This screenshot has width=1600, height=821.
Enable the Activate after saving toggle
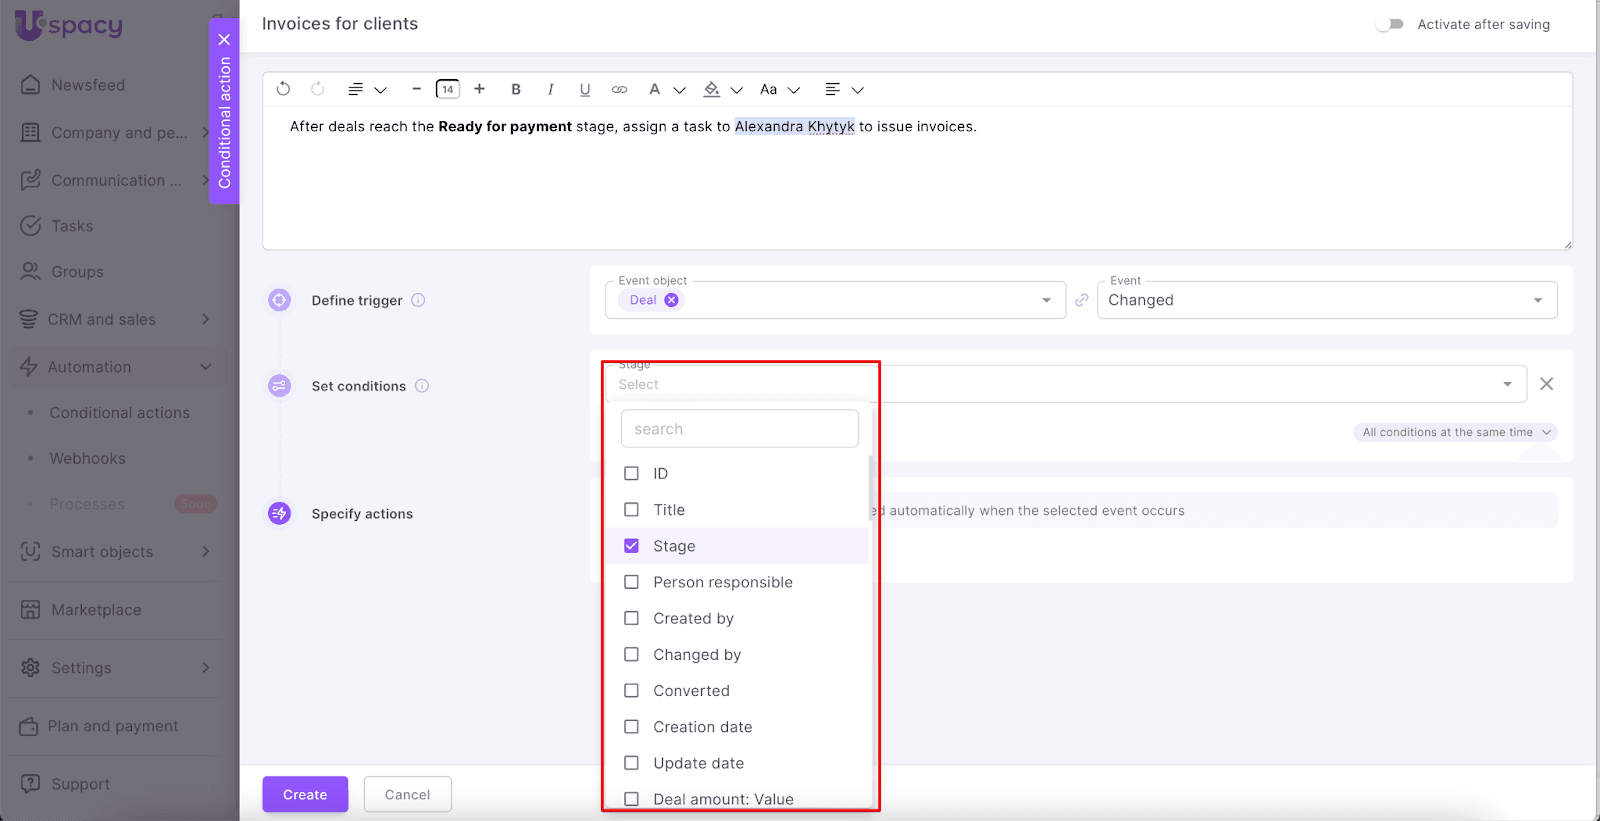click(x=1389, y=24)
